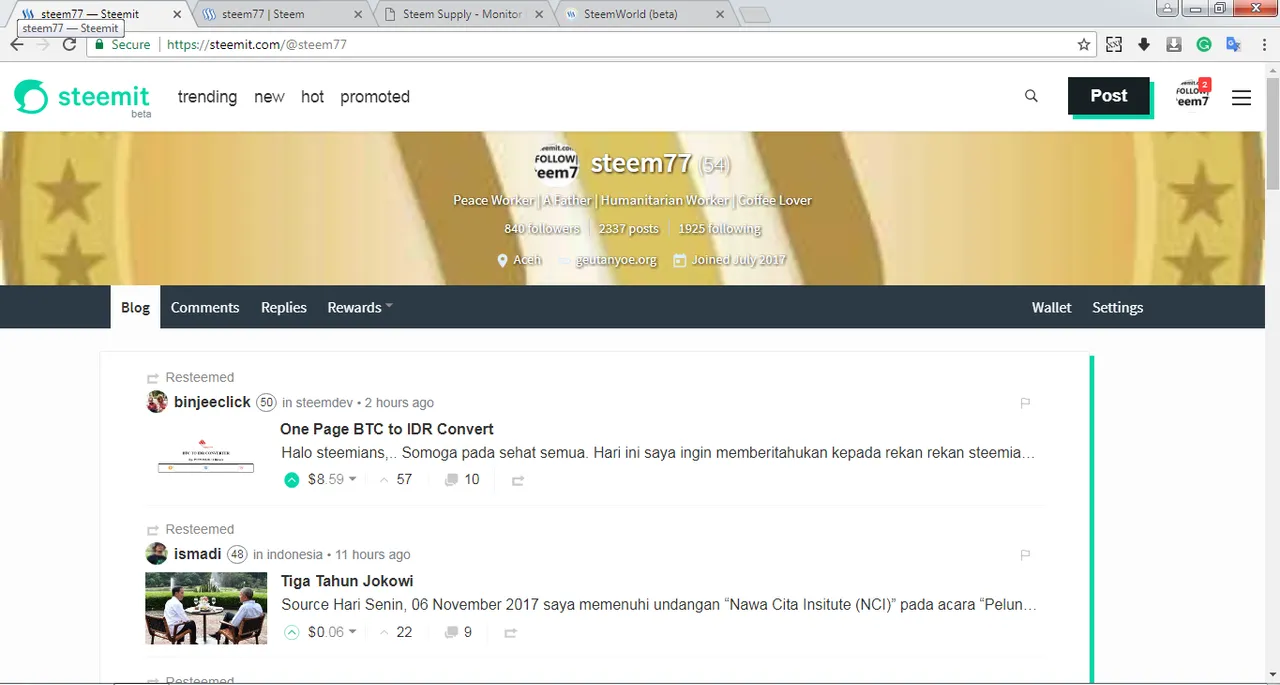
Task: Go to trending posts
Action: click(207, 97)
